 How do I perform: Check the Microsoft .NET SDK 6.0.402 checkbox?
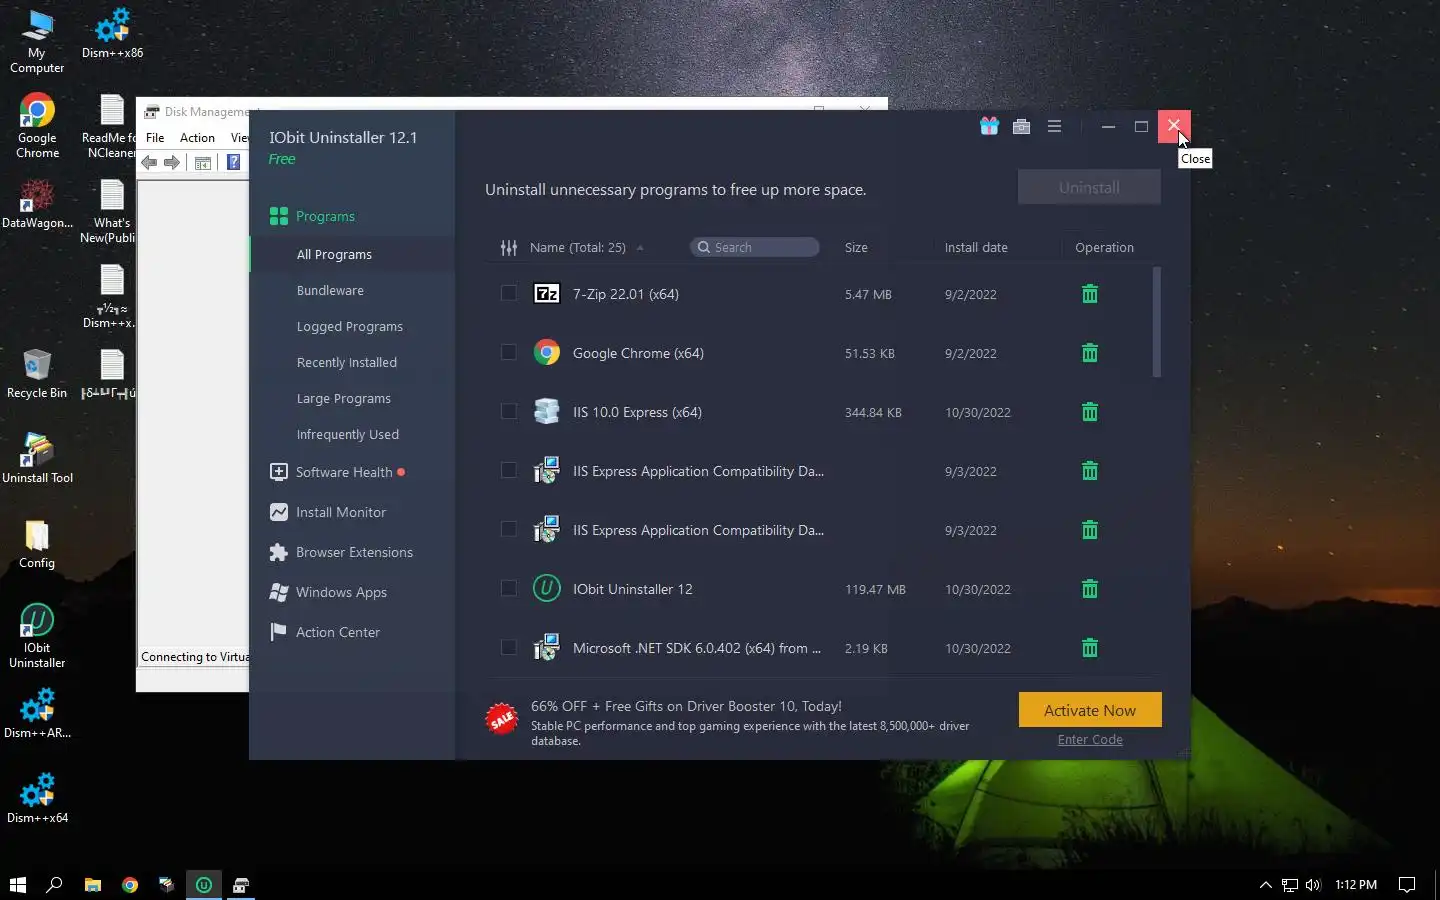click(x=509, y=647)
